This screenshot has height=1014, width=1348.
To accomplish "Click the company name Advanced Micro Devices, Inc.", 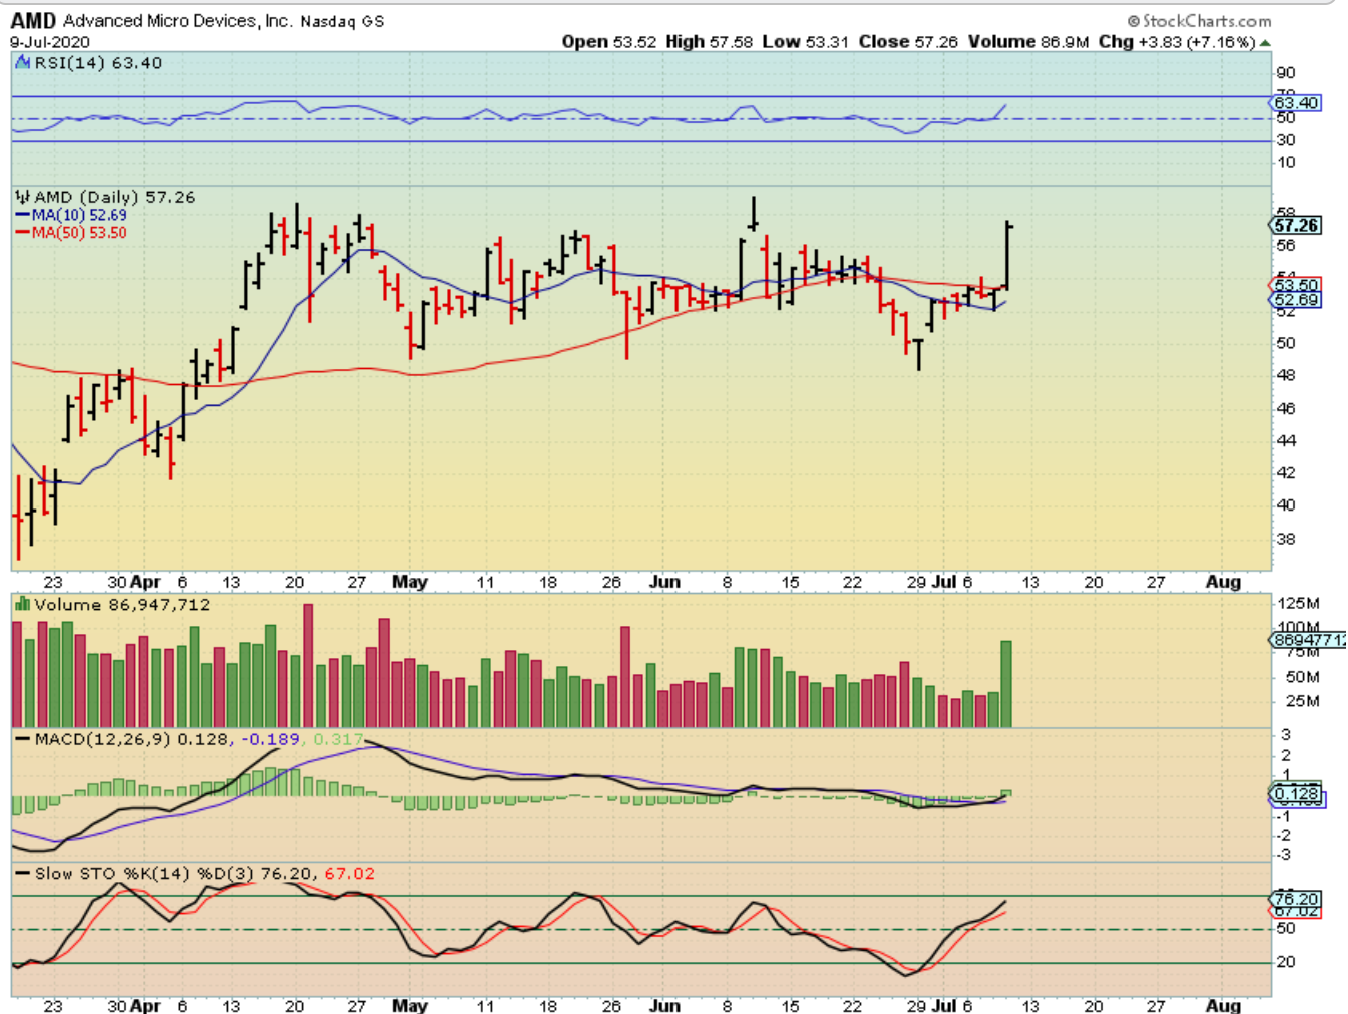I will click(177, 21).
